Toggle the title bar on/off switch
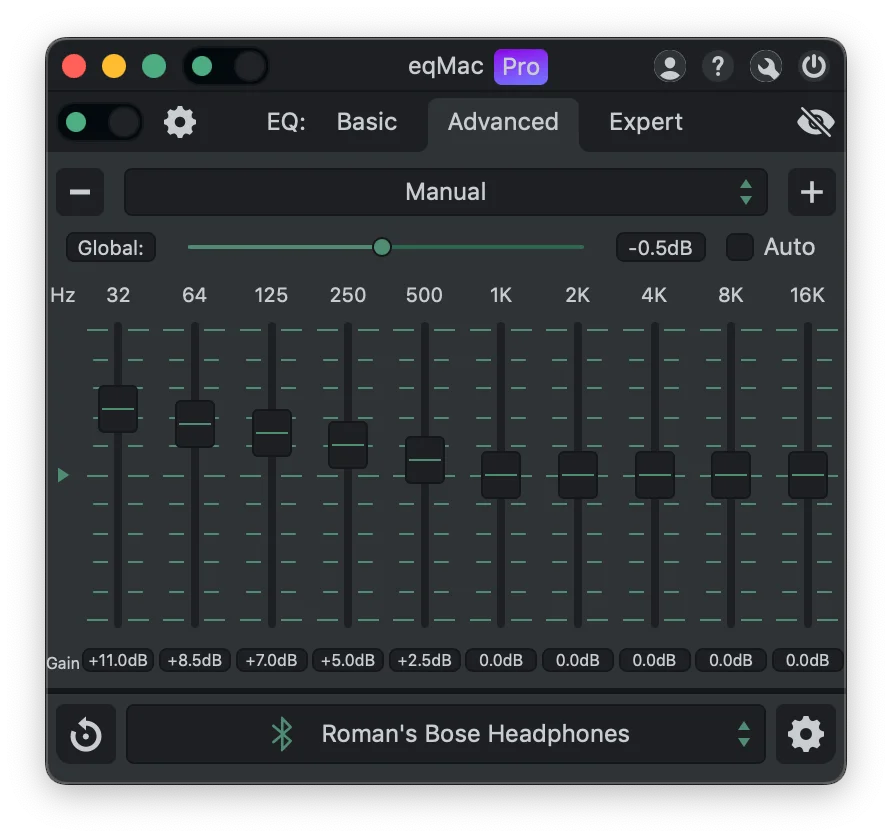 point(226,67)
